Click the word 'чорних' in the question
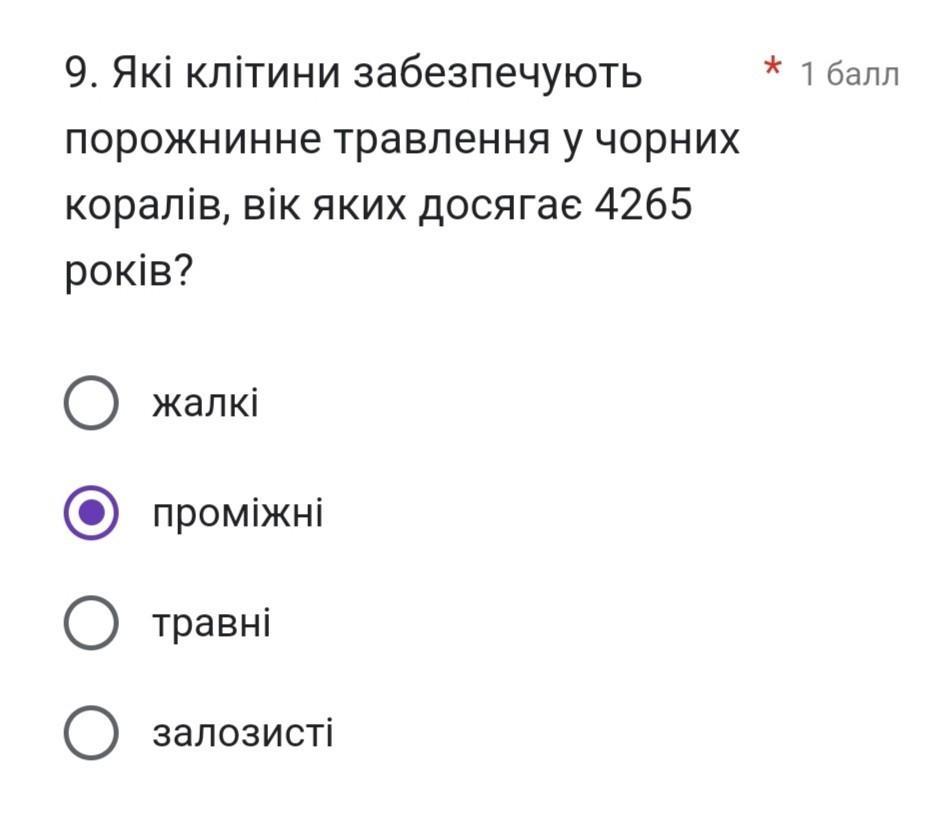This screenshot has height=817, width=945. pos(667,142)
